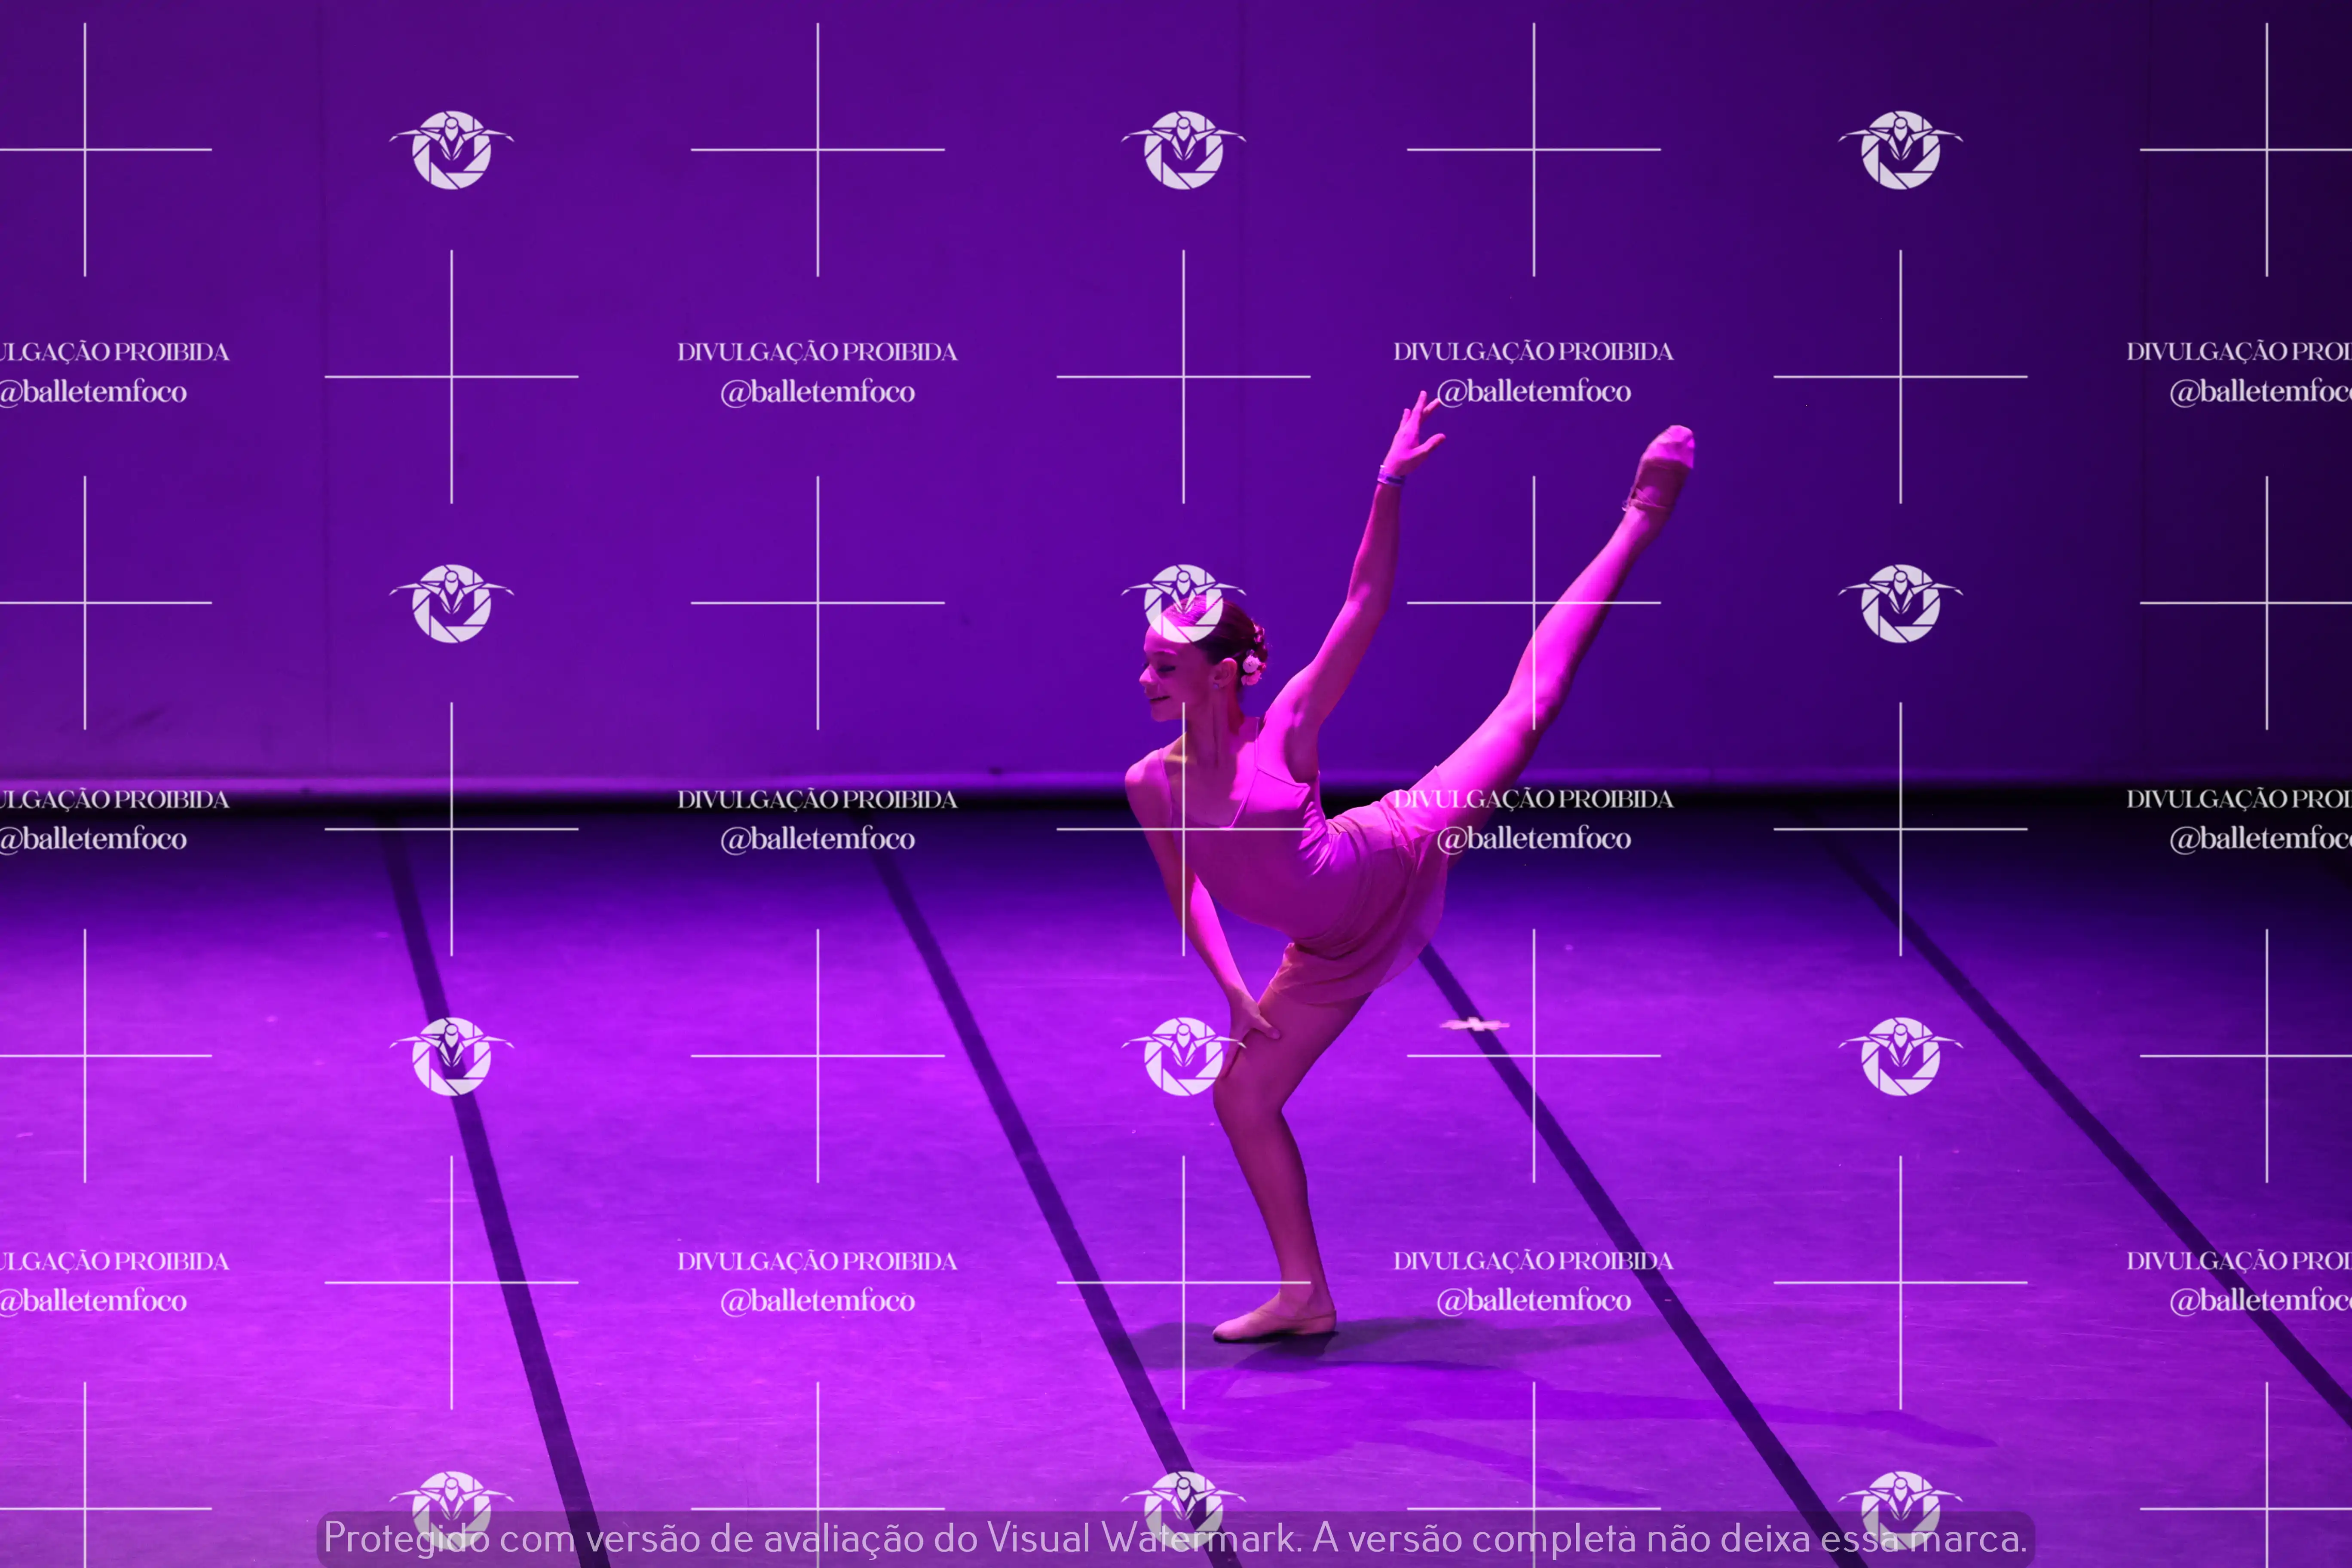Click DIVULGAÇÃO PROIBIDA text over the dancer's skirt
This screenshot has height=1568, width=2352.
coord(1533,799)
